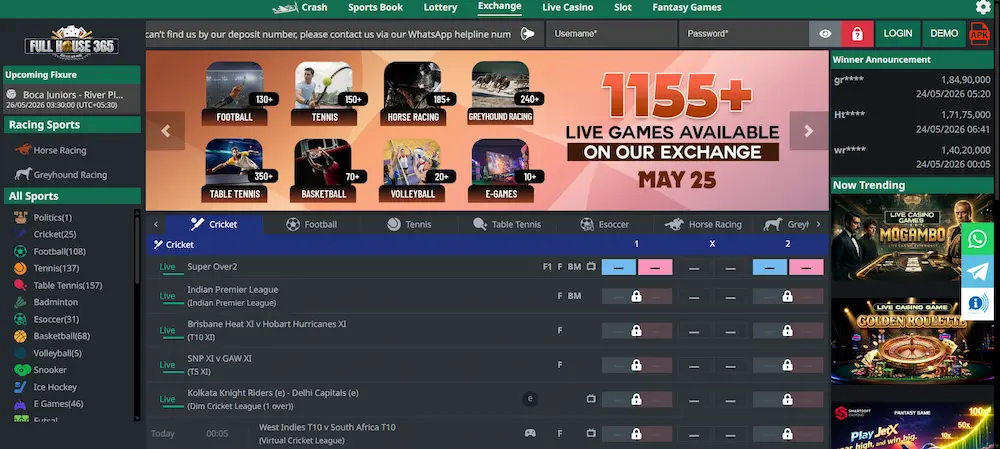Show previous banner slide

coord(166,131)
